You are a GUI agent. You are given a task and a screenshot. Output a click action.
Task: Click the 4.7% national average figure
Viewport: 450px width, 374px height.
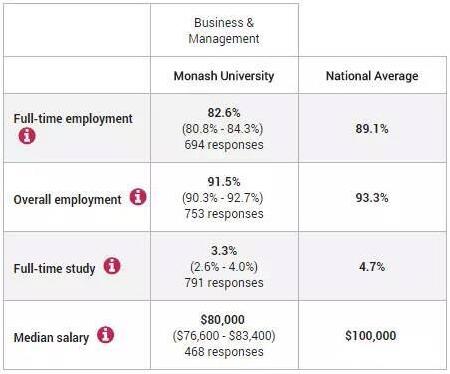tap(372, 267)
